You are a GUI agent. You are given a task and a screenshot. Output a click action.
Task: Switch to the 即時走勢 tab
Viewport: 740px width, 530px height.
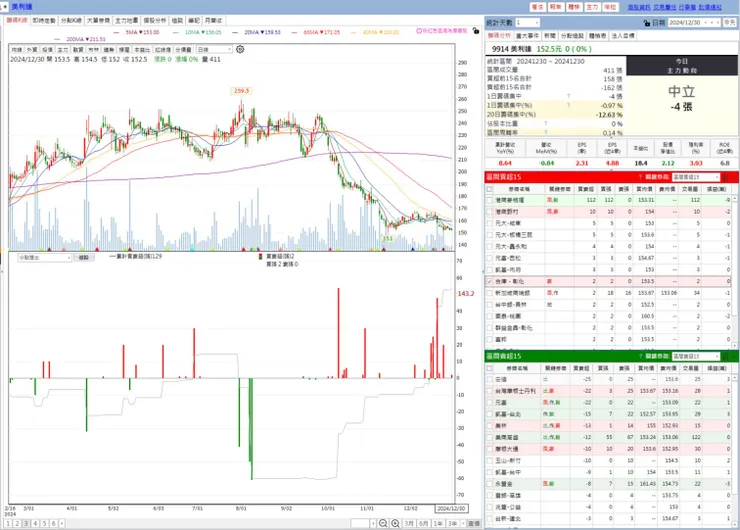coord(44,20)
